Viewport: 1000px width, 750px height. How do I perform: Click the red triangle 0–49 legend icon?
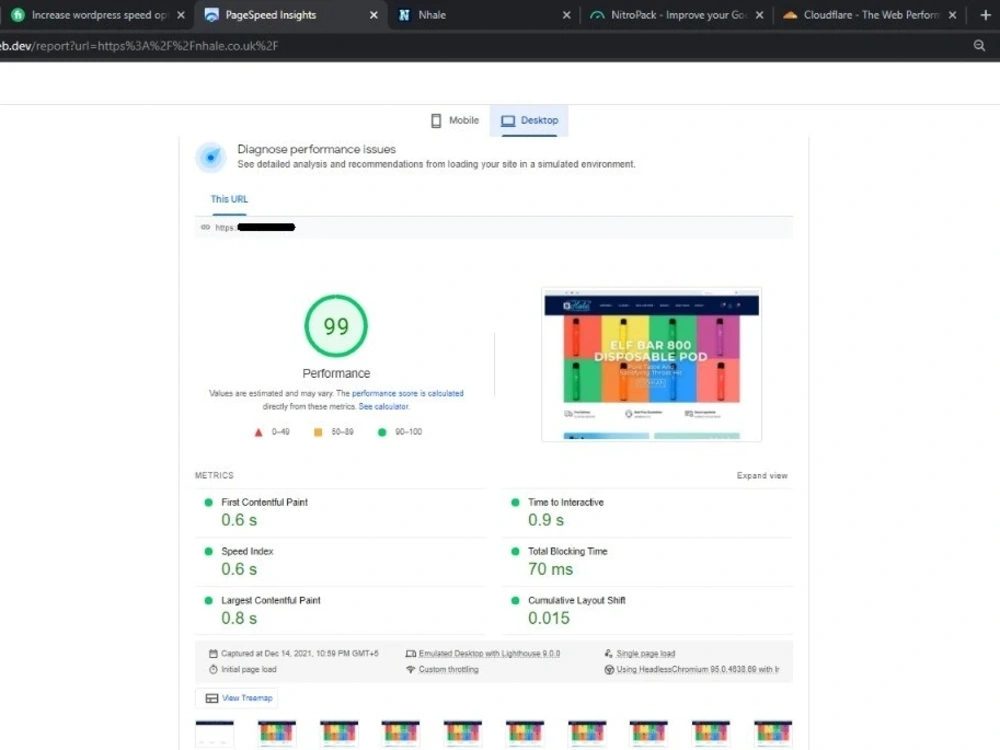point(258,432)
